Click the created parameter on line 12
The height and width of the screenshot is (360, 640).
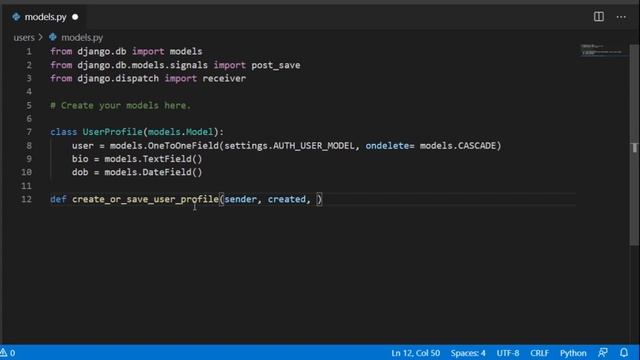point(287,199)
